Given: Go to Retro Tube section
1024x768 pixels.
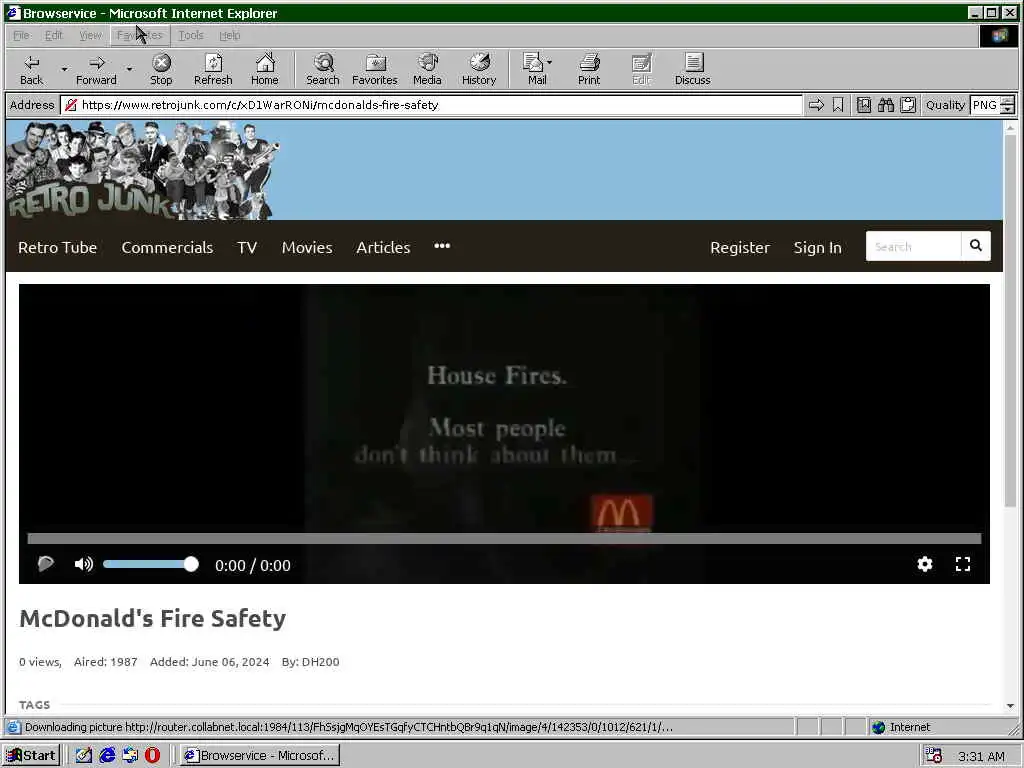Looking at the screenshot, I should [x=57, y=248].
